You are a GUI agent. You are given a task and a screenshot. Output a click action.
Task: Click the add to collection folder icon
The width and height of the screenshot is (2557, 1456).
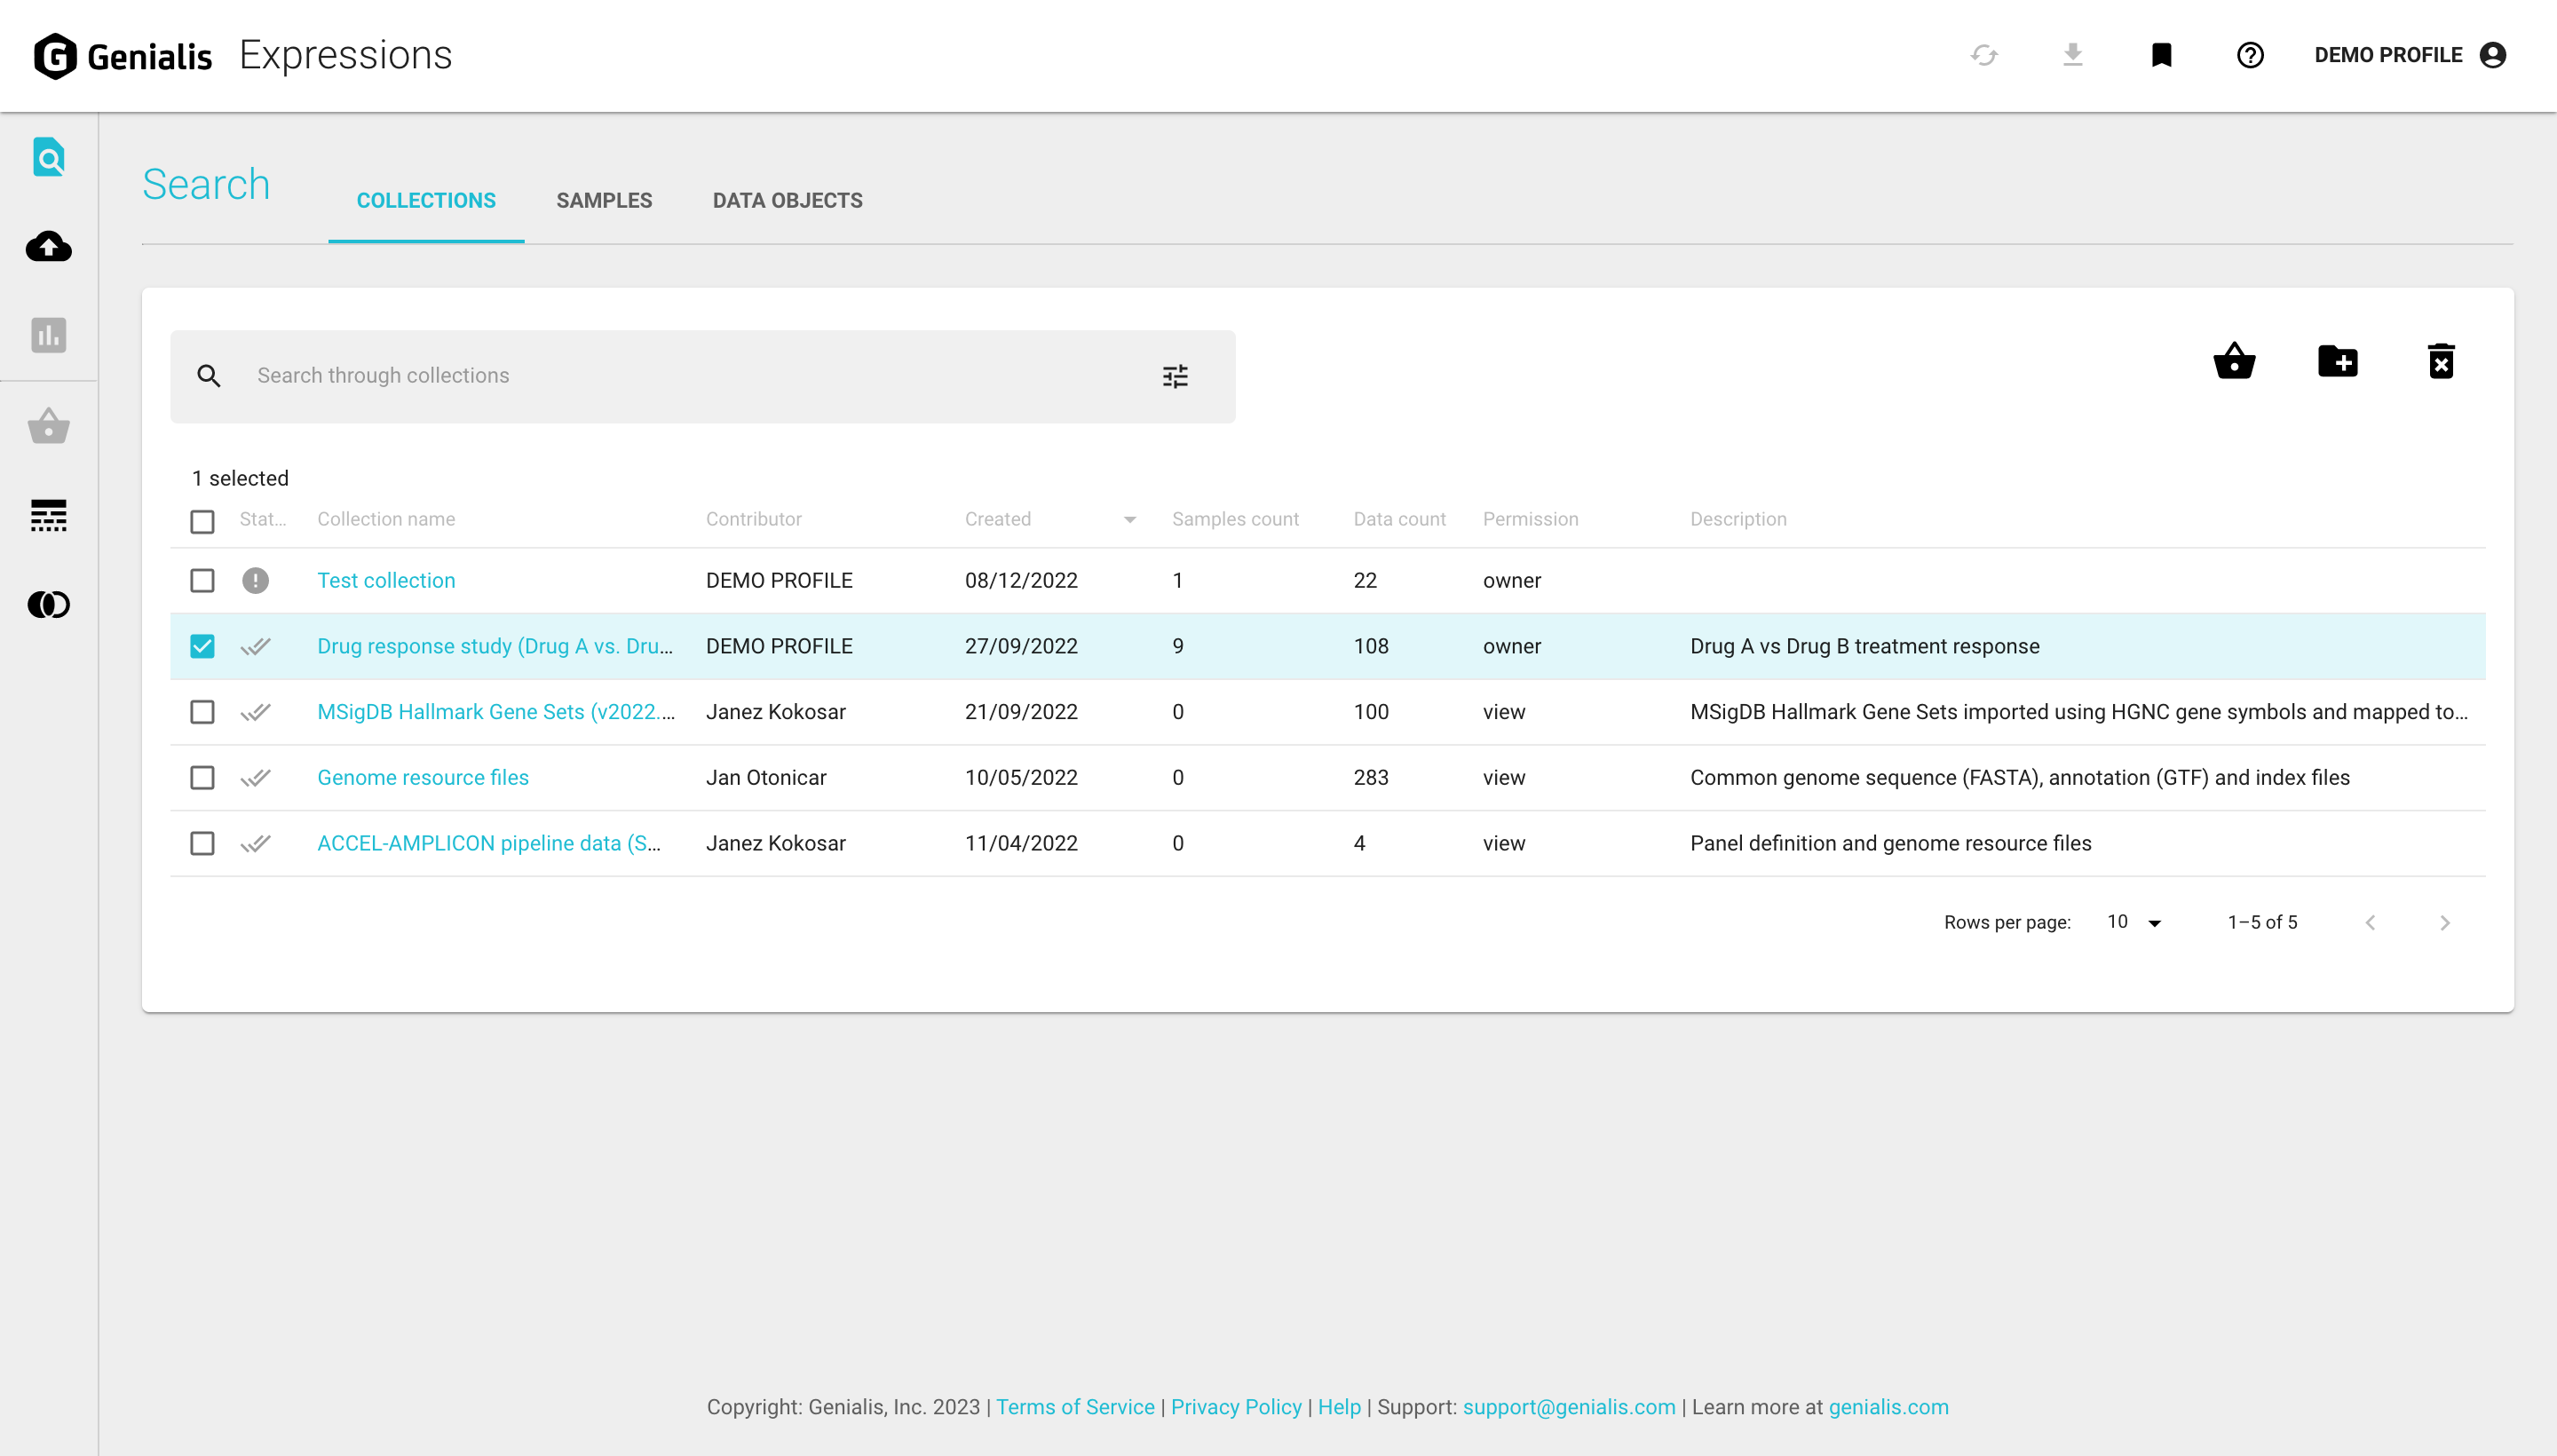pyautogui.click(x=2337, y=361)
